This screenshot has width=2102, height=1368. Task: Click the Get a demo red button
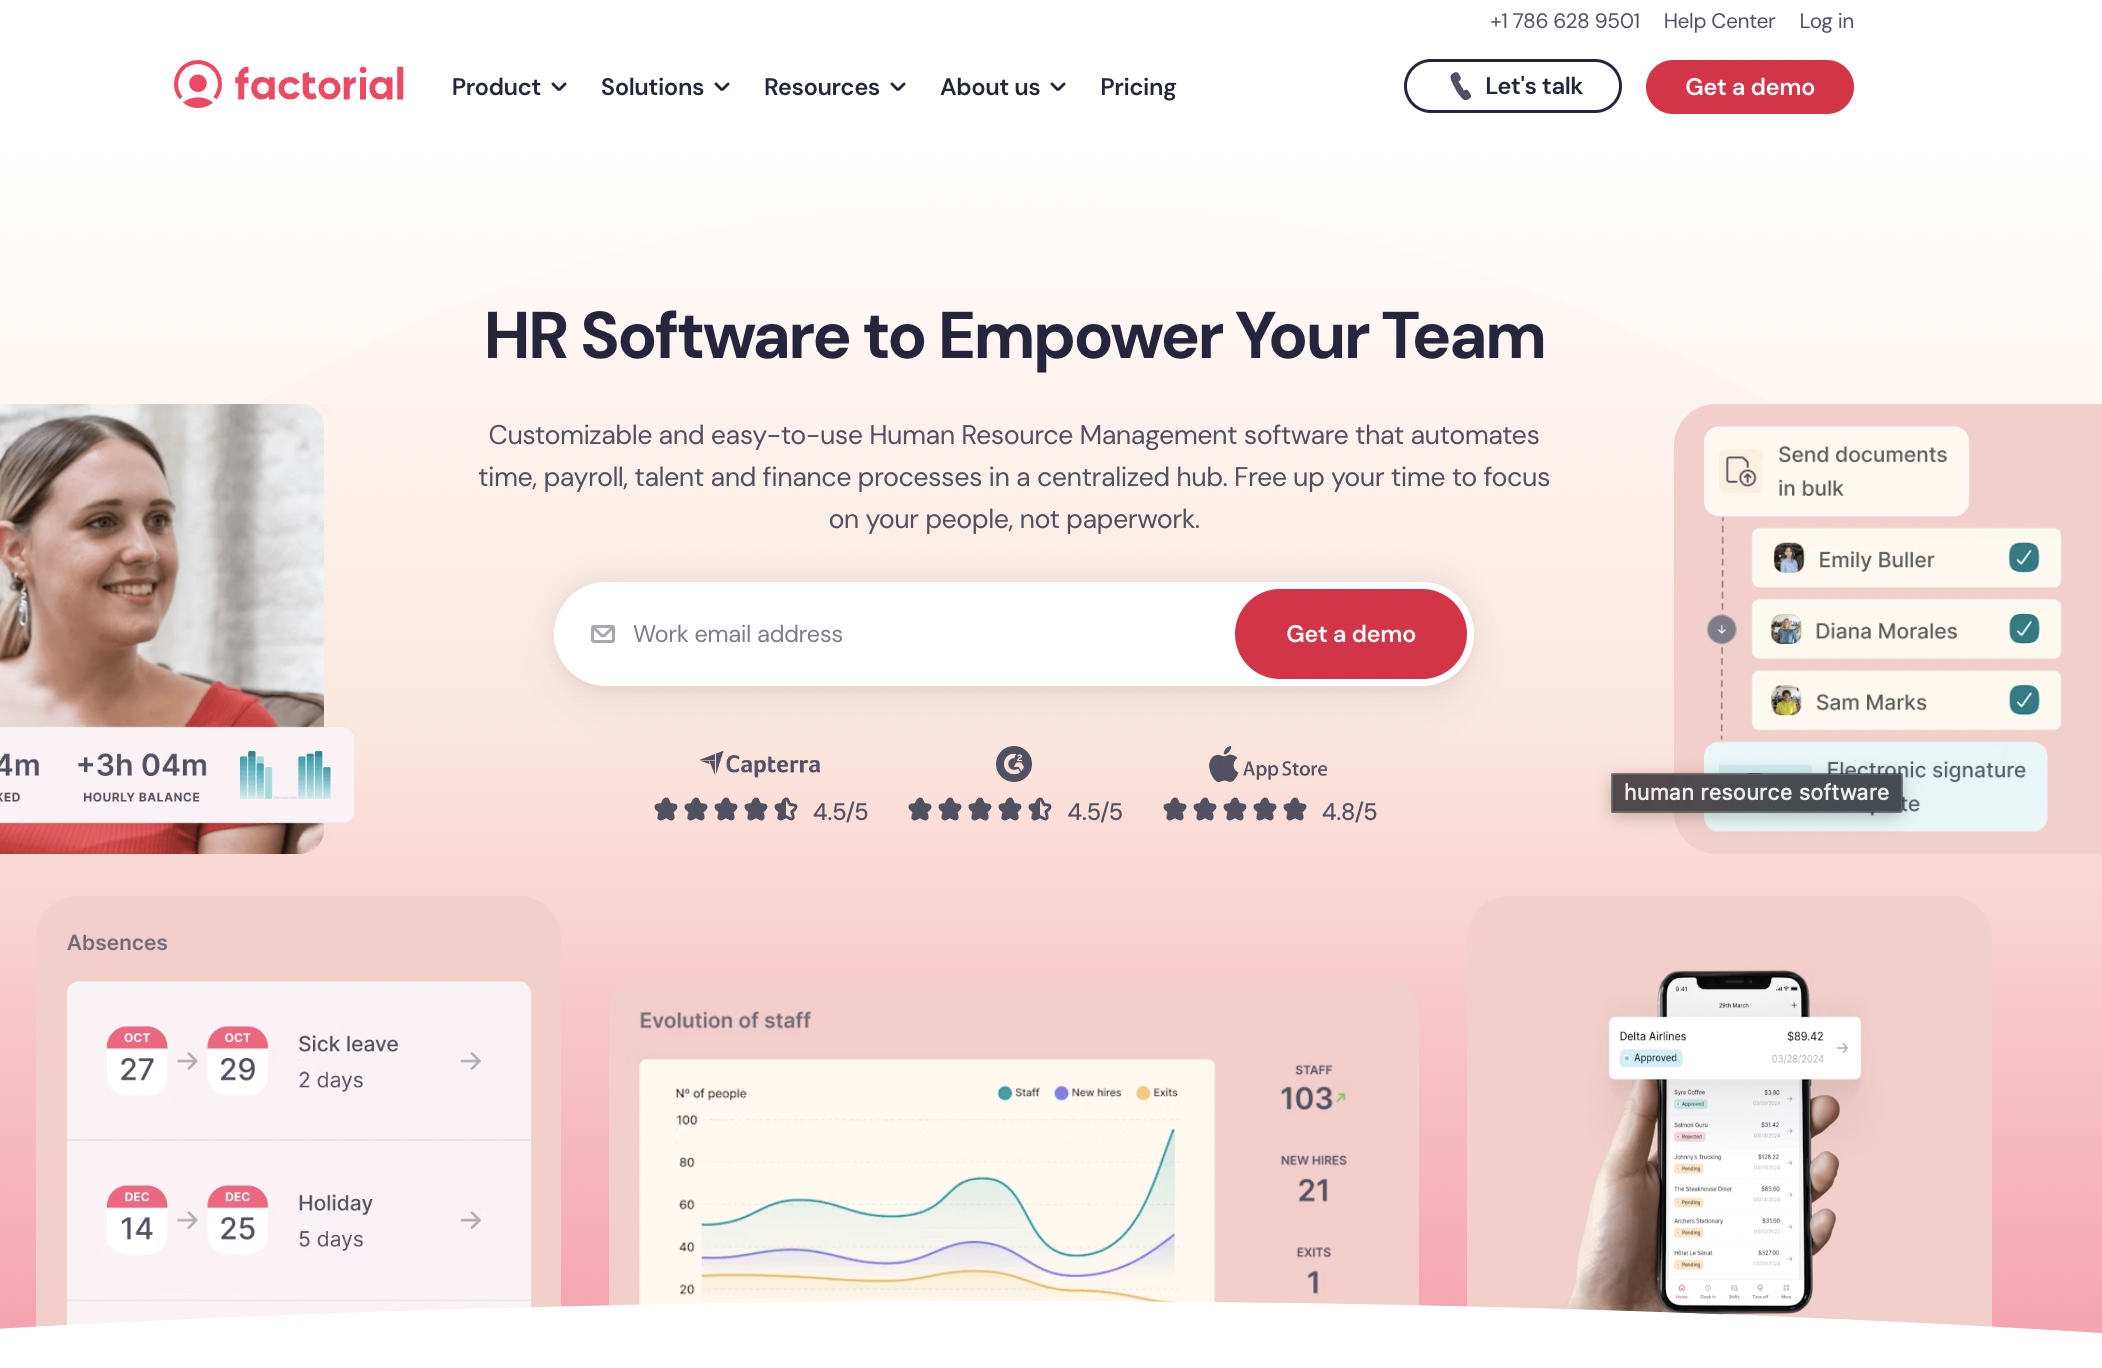[1750, 86]
